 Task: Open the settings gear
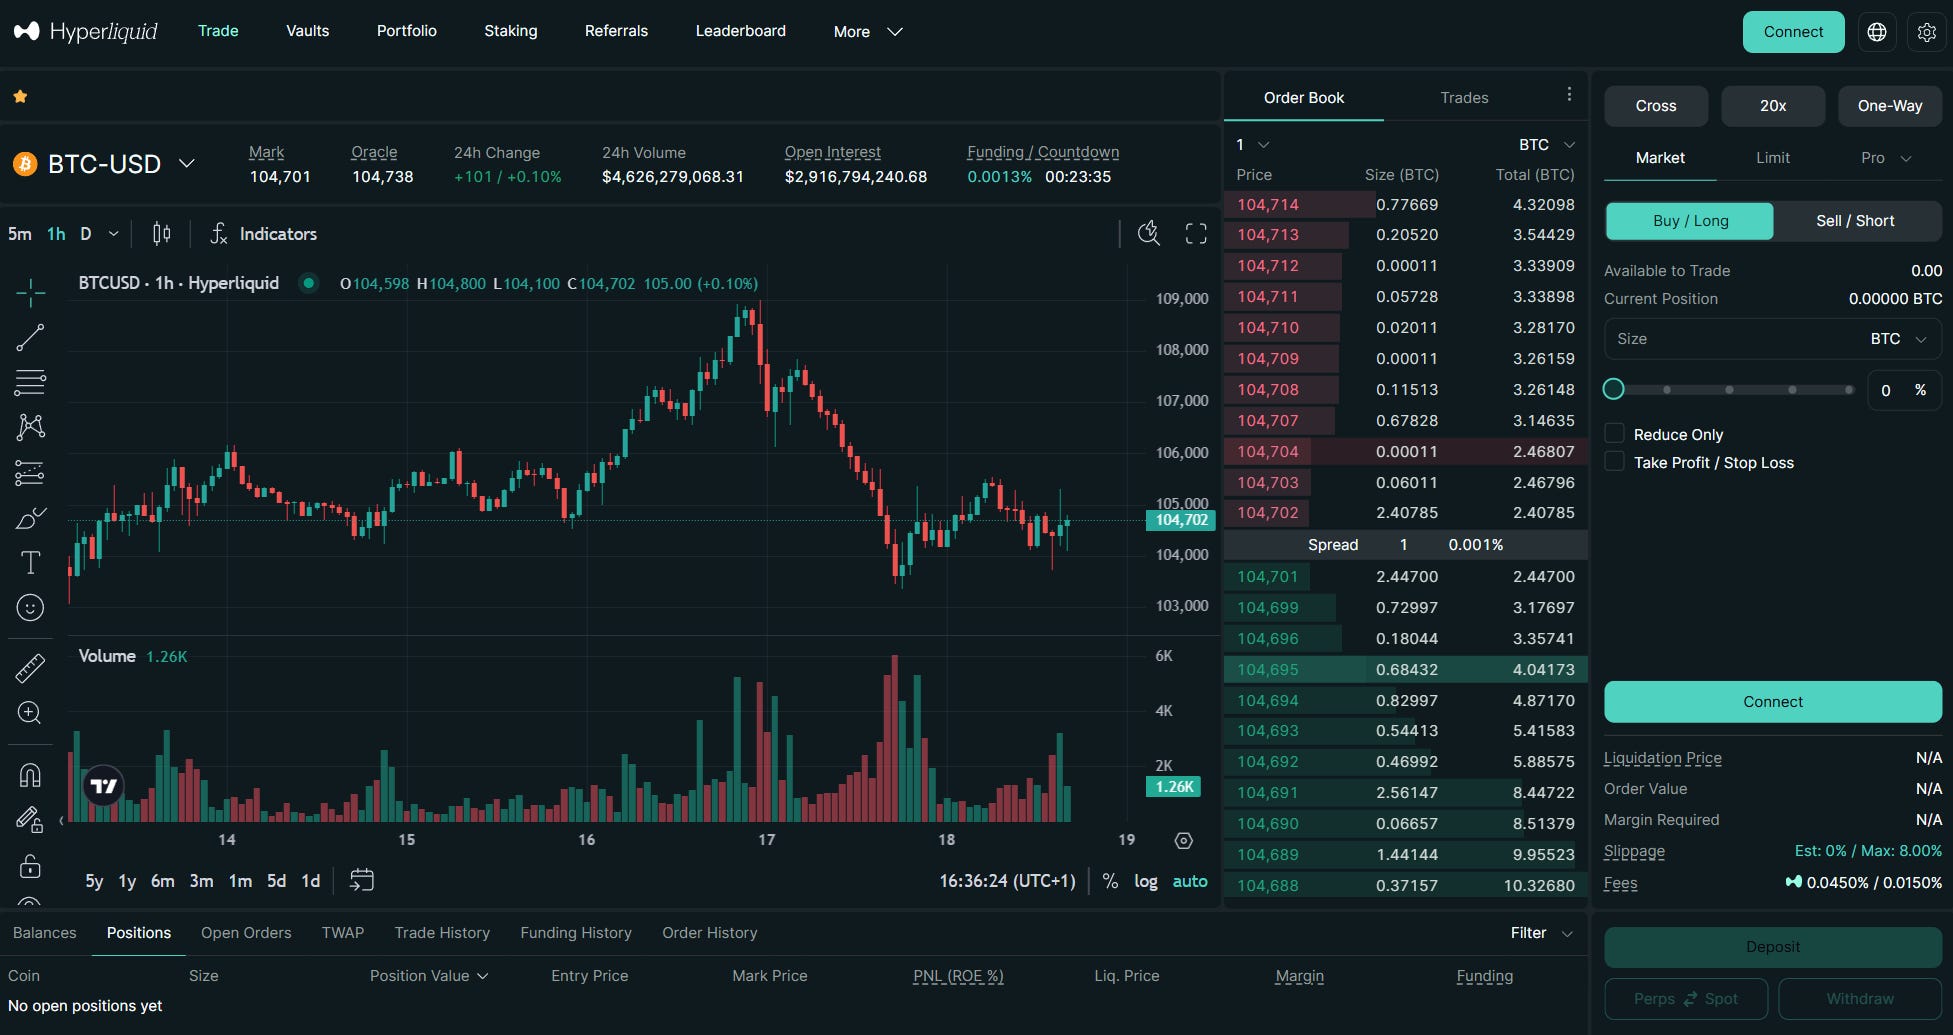click(1926, 32)
